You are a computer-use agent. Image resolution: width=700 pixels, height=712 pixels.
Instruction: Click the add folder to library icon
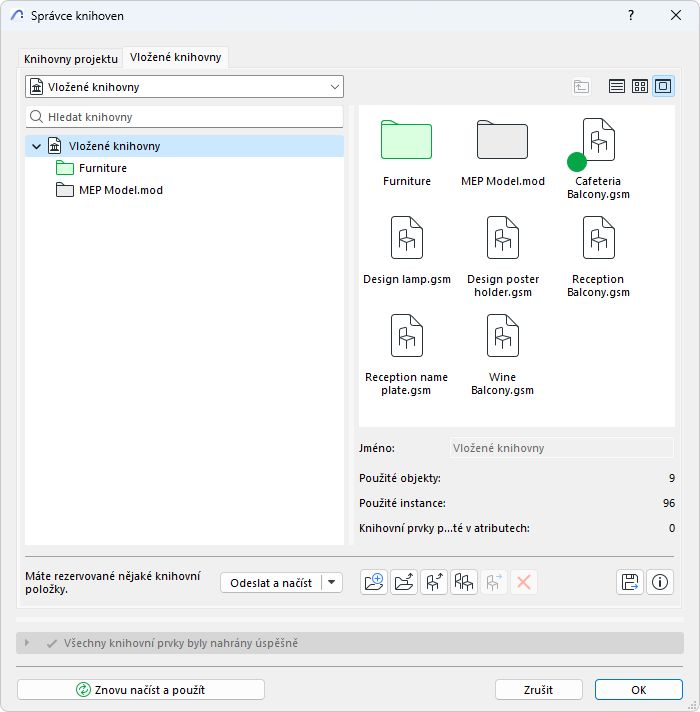coord(404,582)
